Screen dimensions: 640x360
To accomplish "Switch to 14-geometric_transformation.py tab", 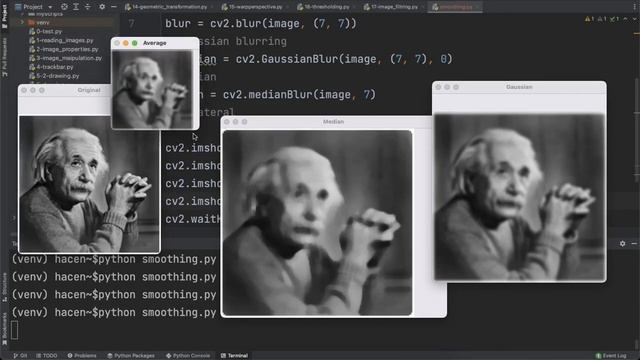I will (x=167, y=7).
